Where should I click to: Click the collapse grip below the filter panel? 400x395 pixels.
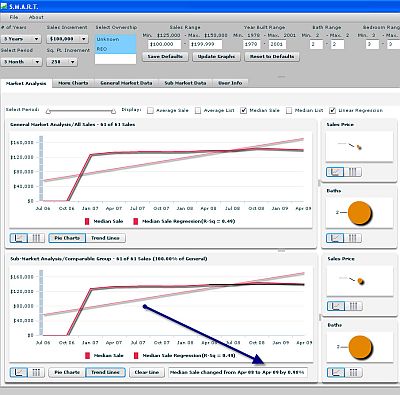282,76
